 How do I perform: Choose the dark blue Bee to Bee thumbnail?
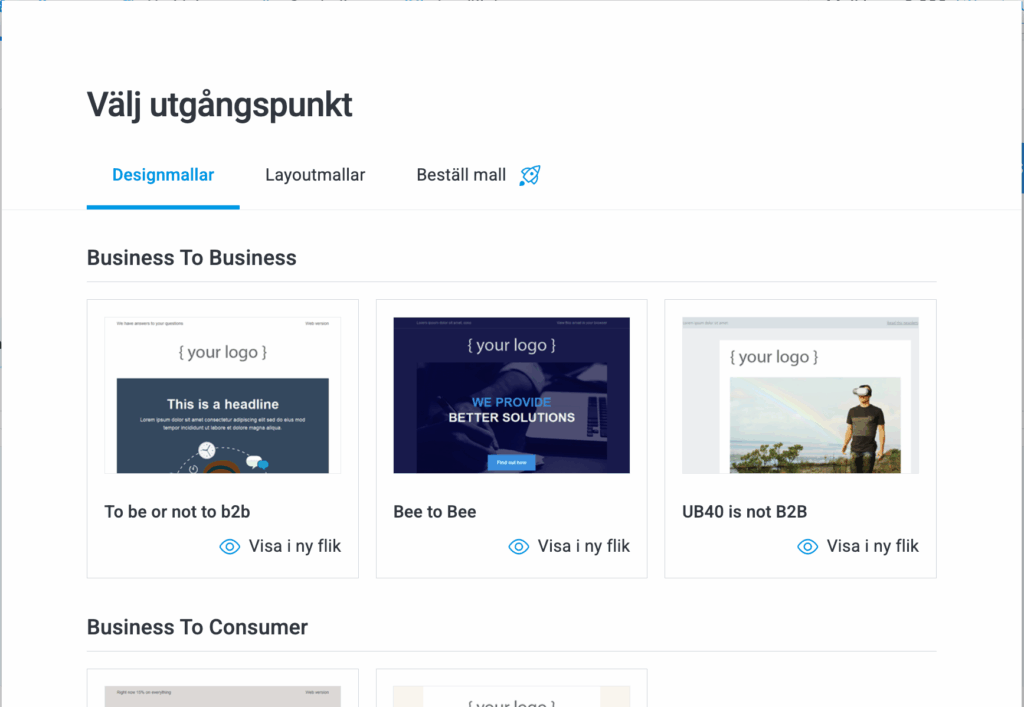point(511,395)
